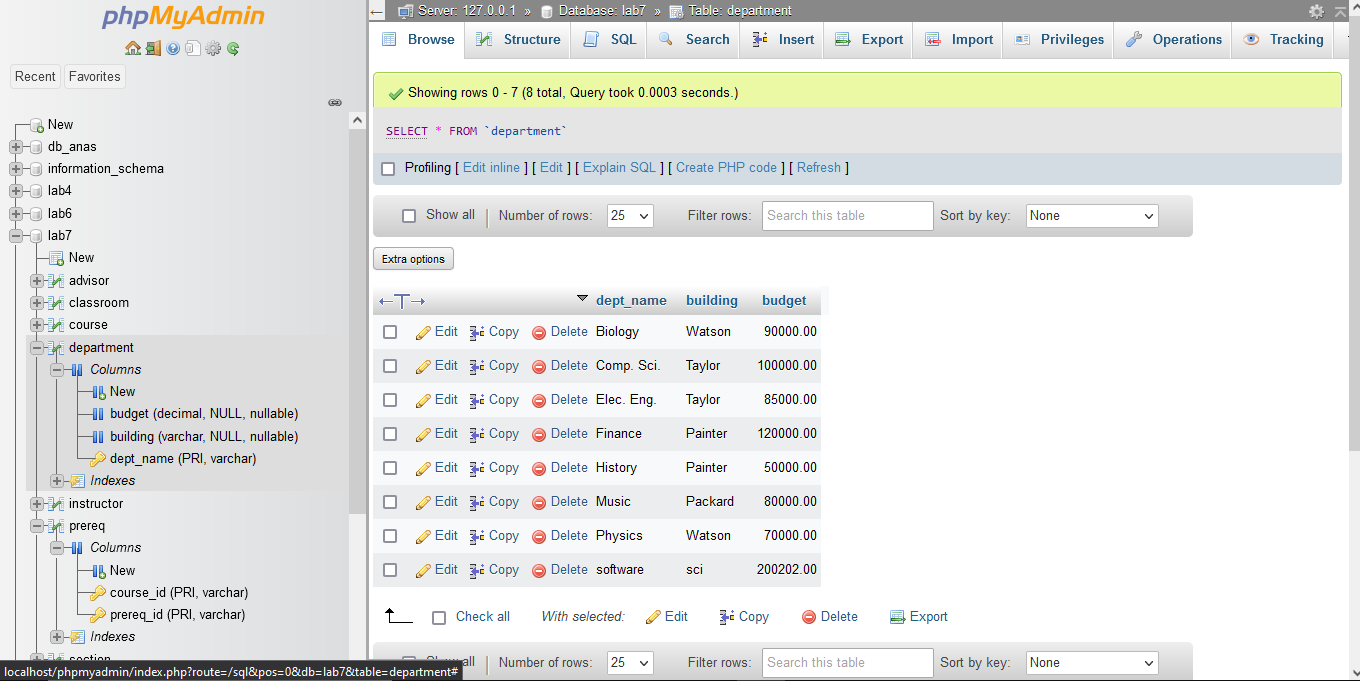
Task: Click the pencil Edit icon for Music row
Action: click(423, 502)
